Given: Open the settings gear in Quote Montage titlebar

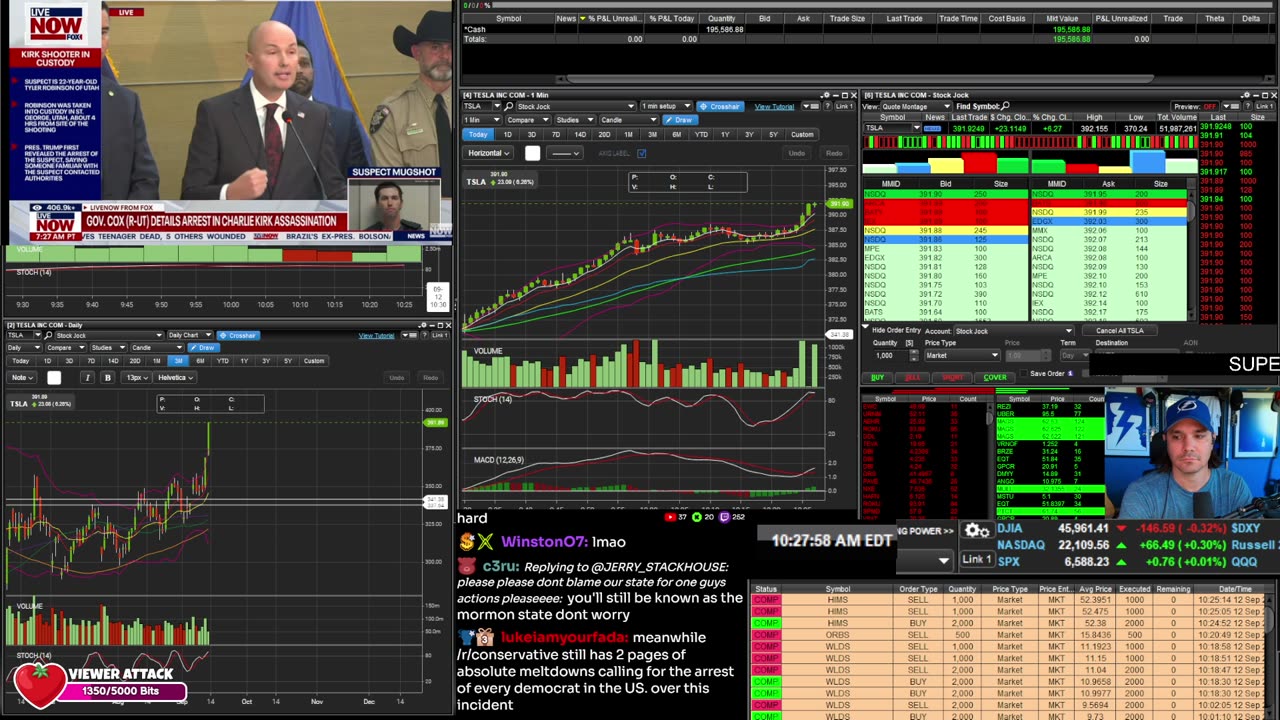Looking at the screenshot, I should (x=1245, y=95).
